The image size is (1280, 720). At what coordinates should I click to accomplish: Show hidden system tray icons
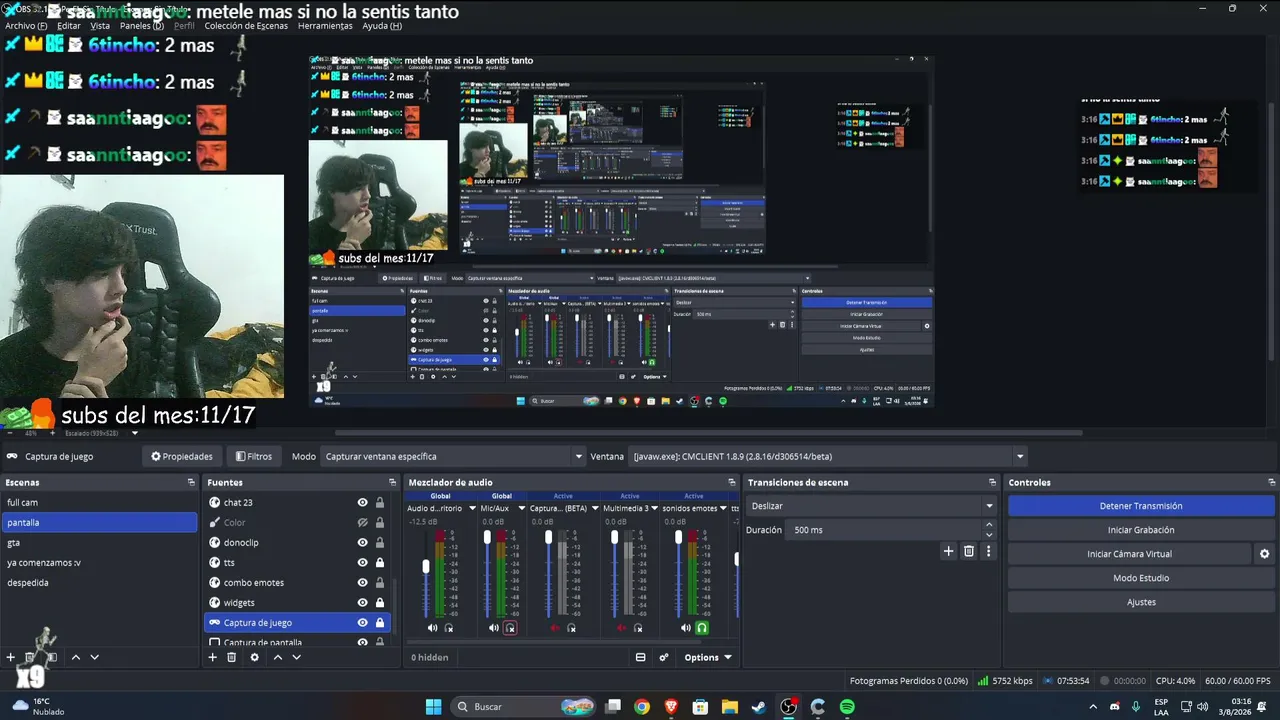click(x=1092, y=707)
